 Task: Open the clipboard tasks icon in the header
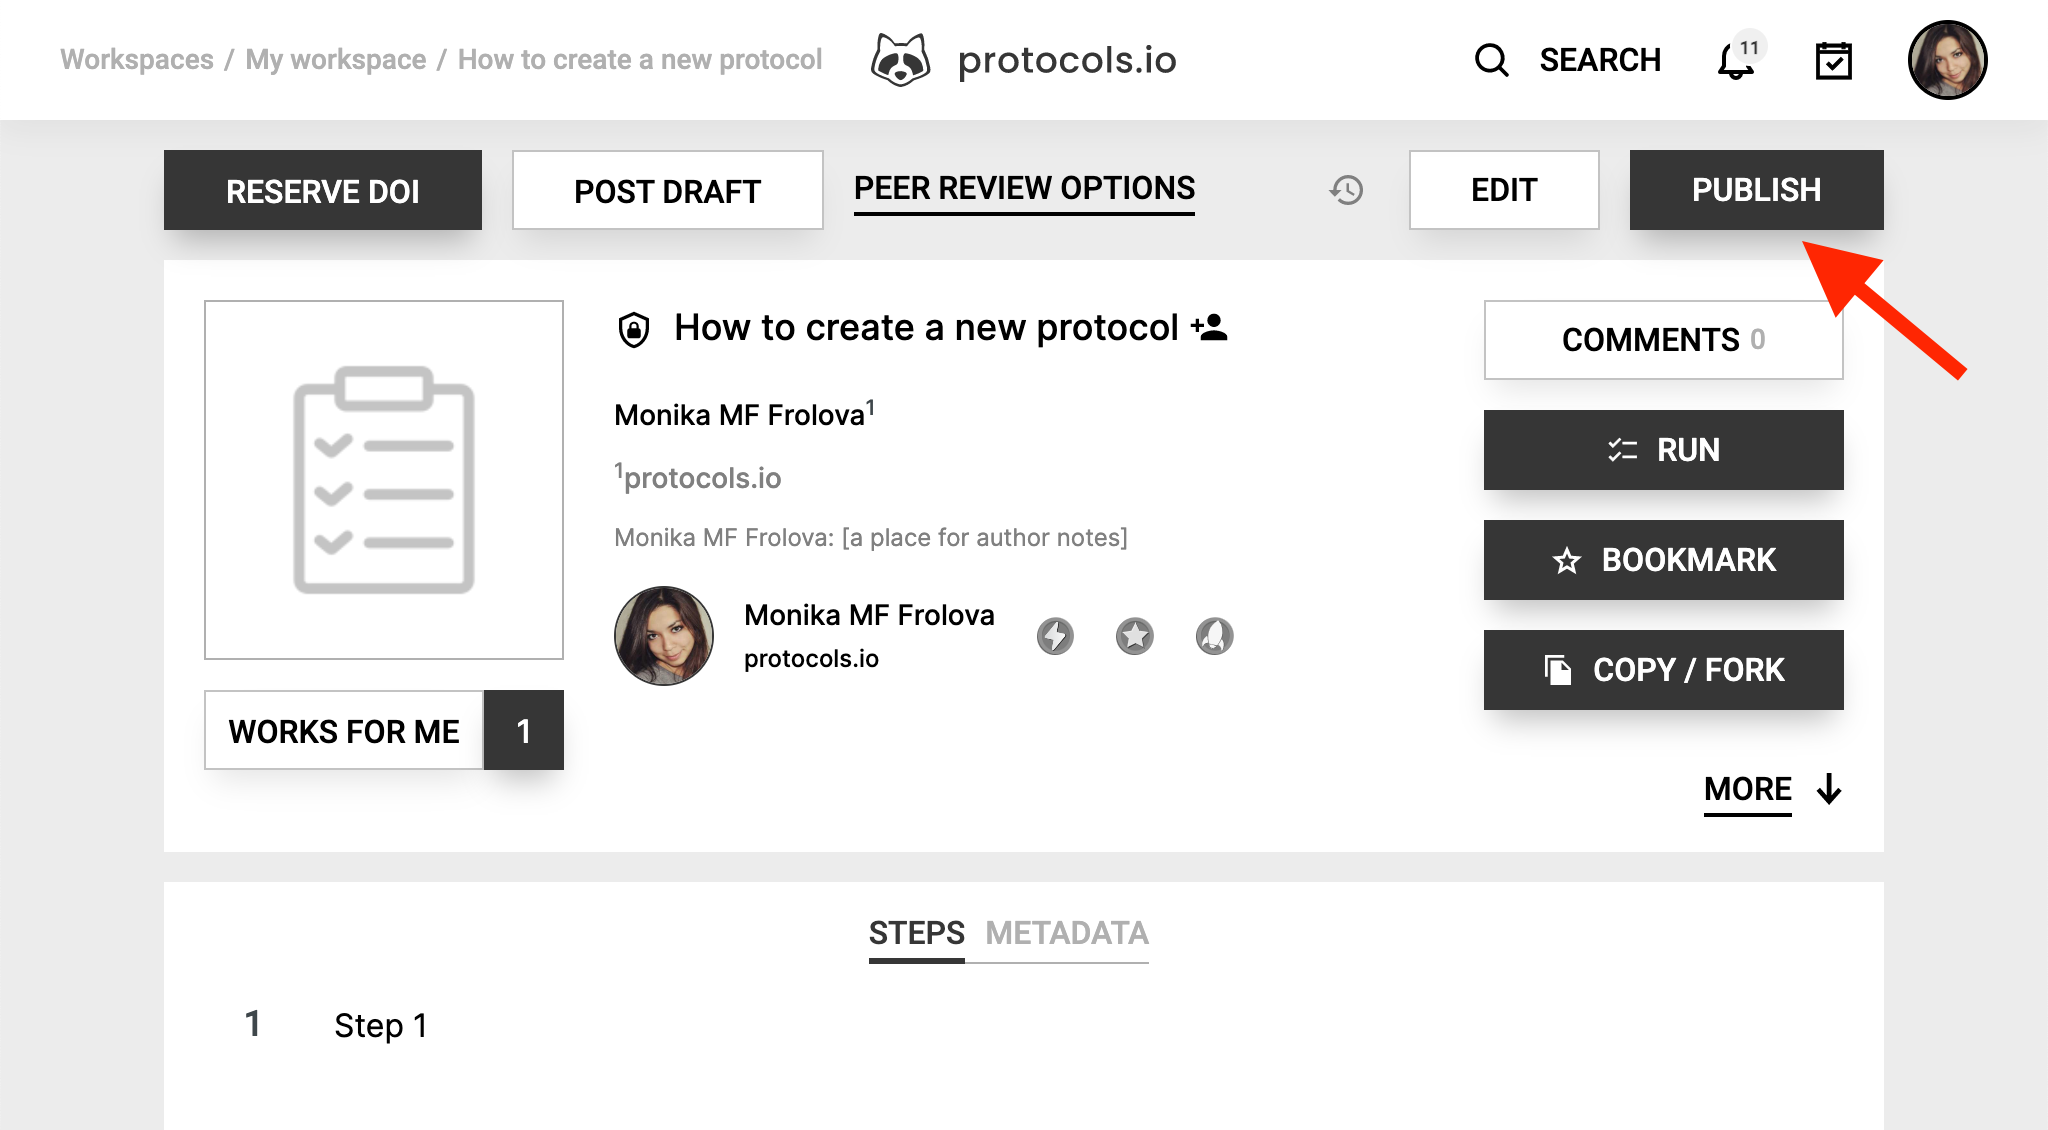1835,62
